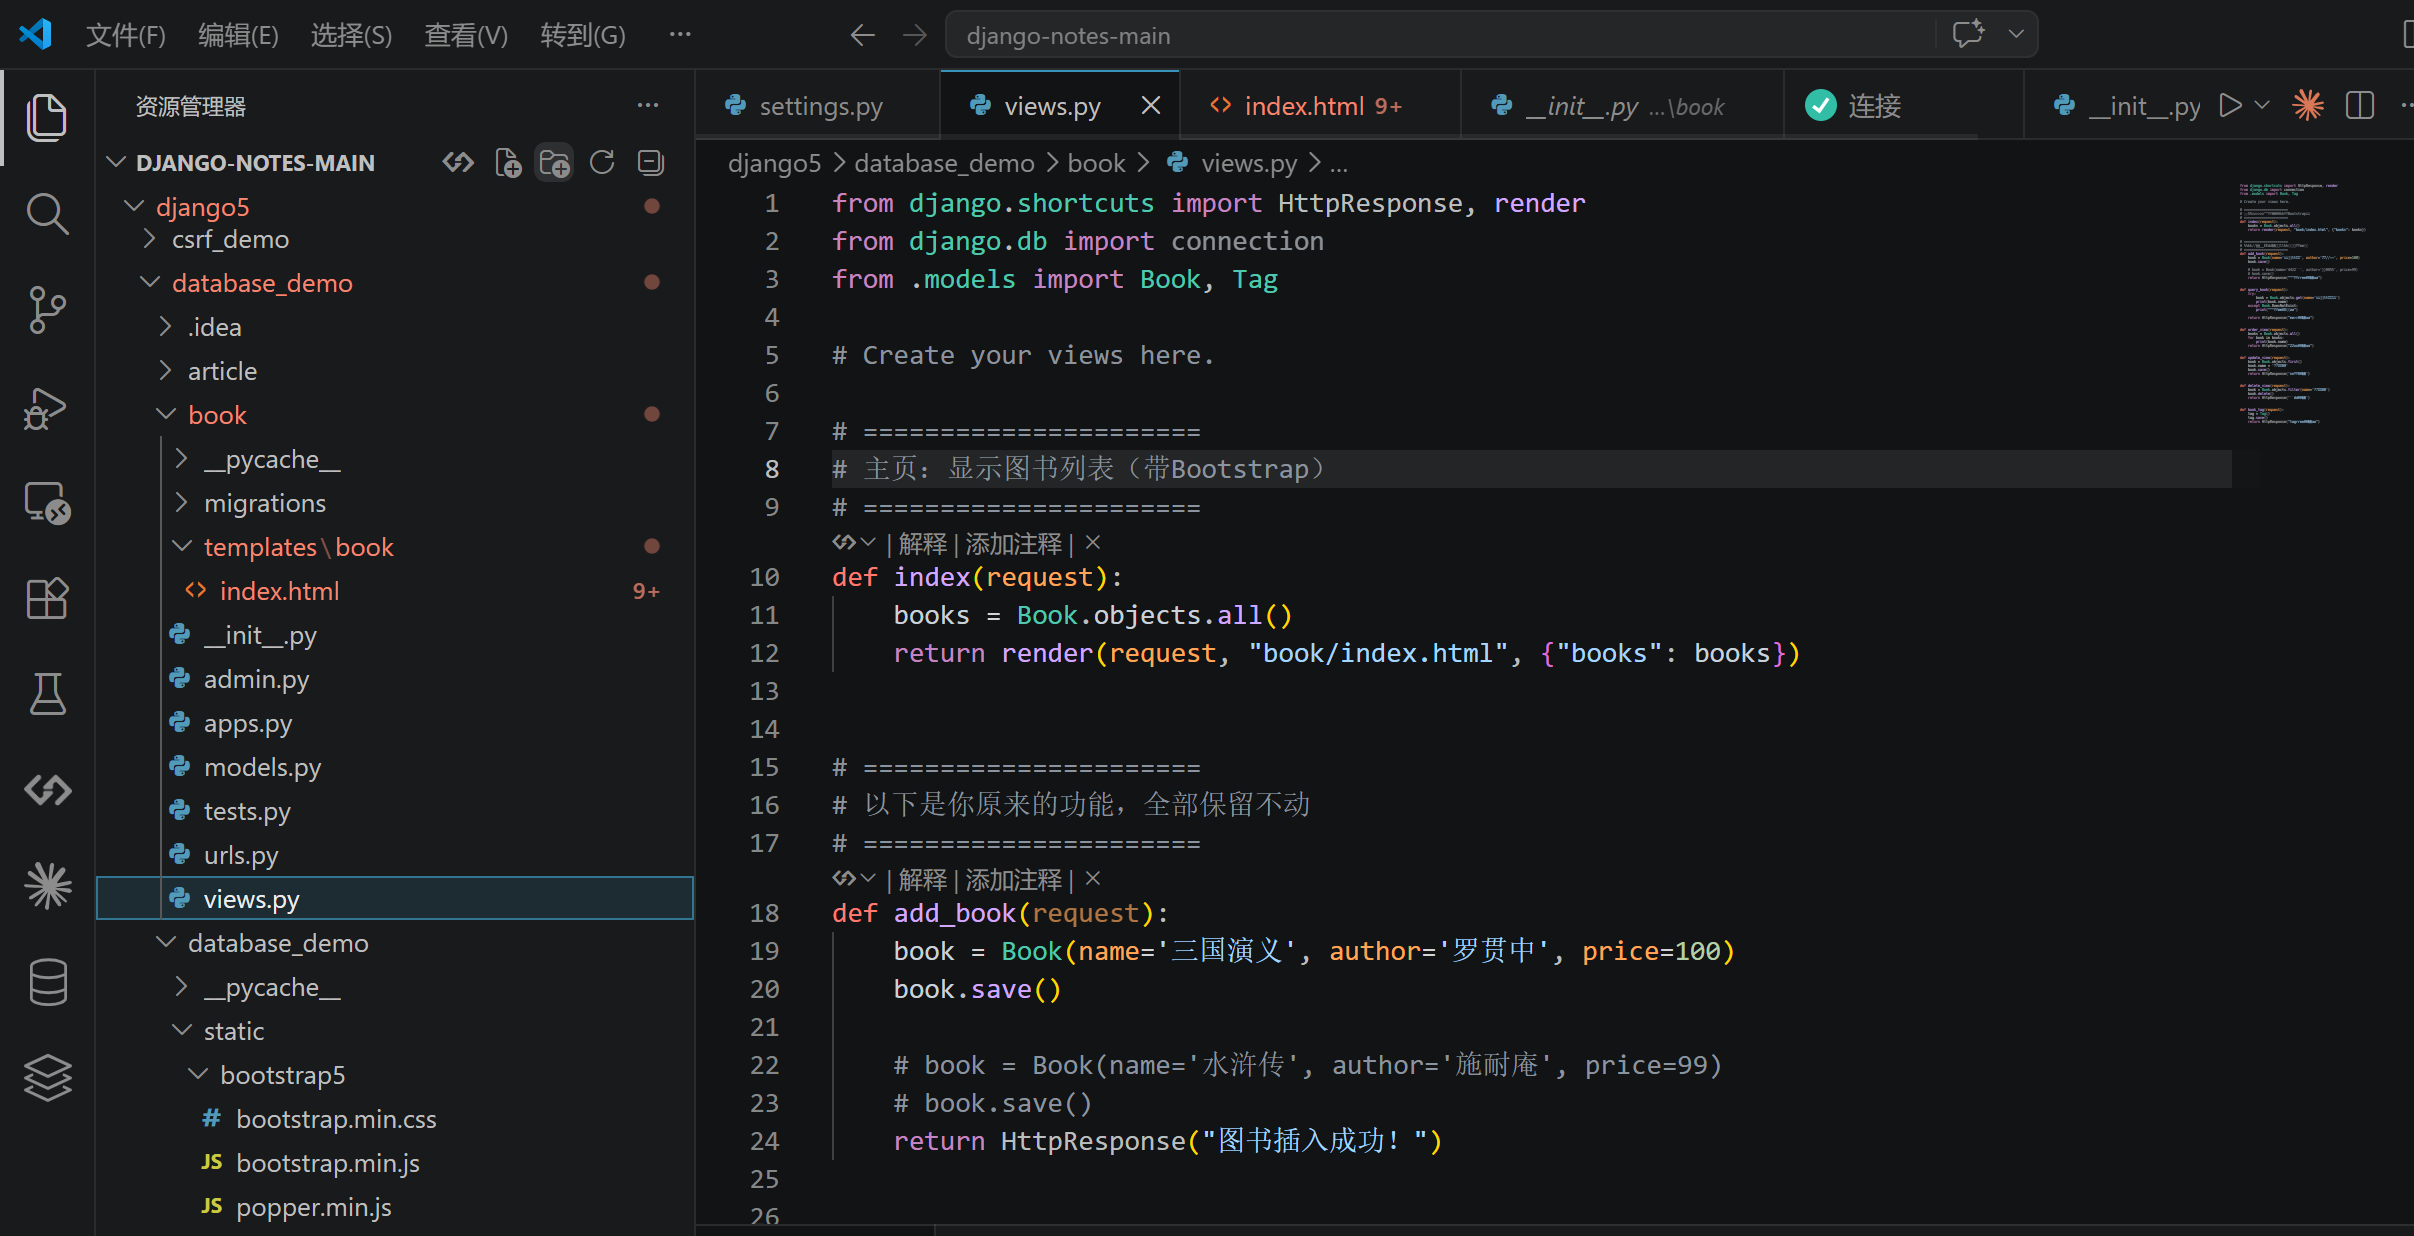Click New File icon in explorer header
Viewport: 2414px width, 1236px height.
pyautogui.click(x=508, y=163)
